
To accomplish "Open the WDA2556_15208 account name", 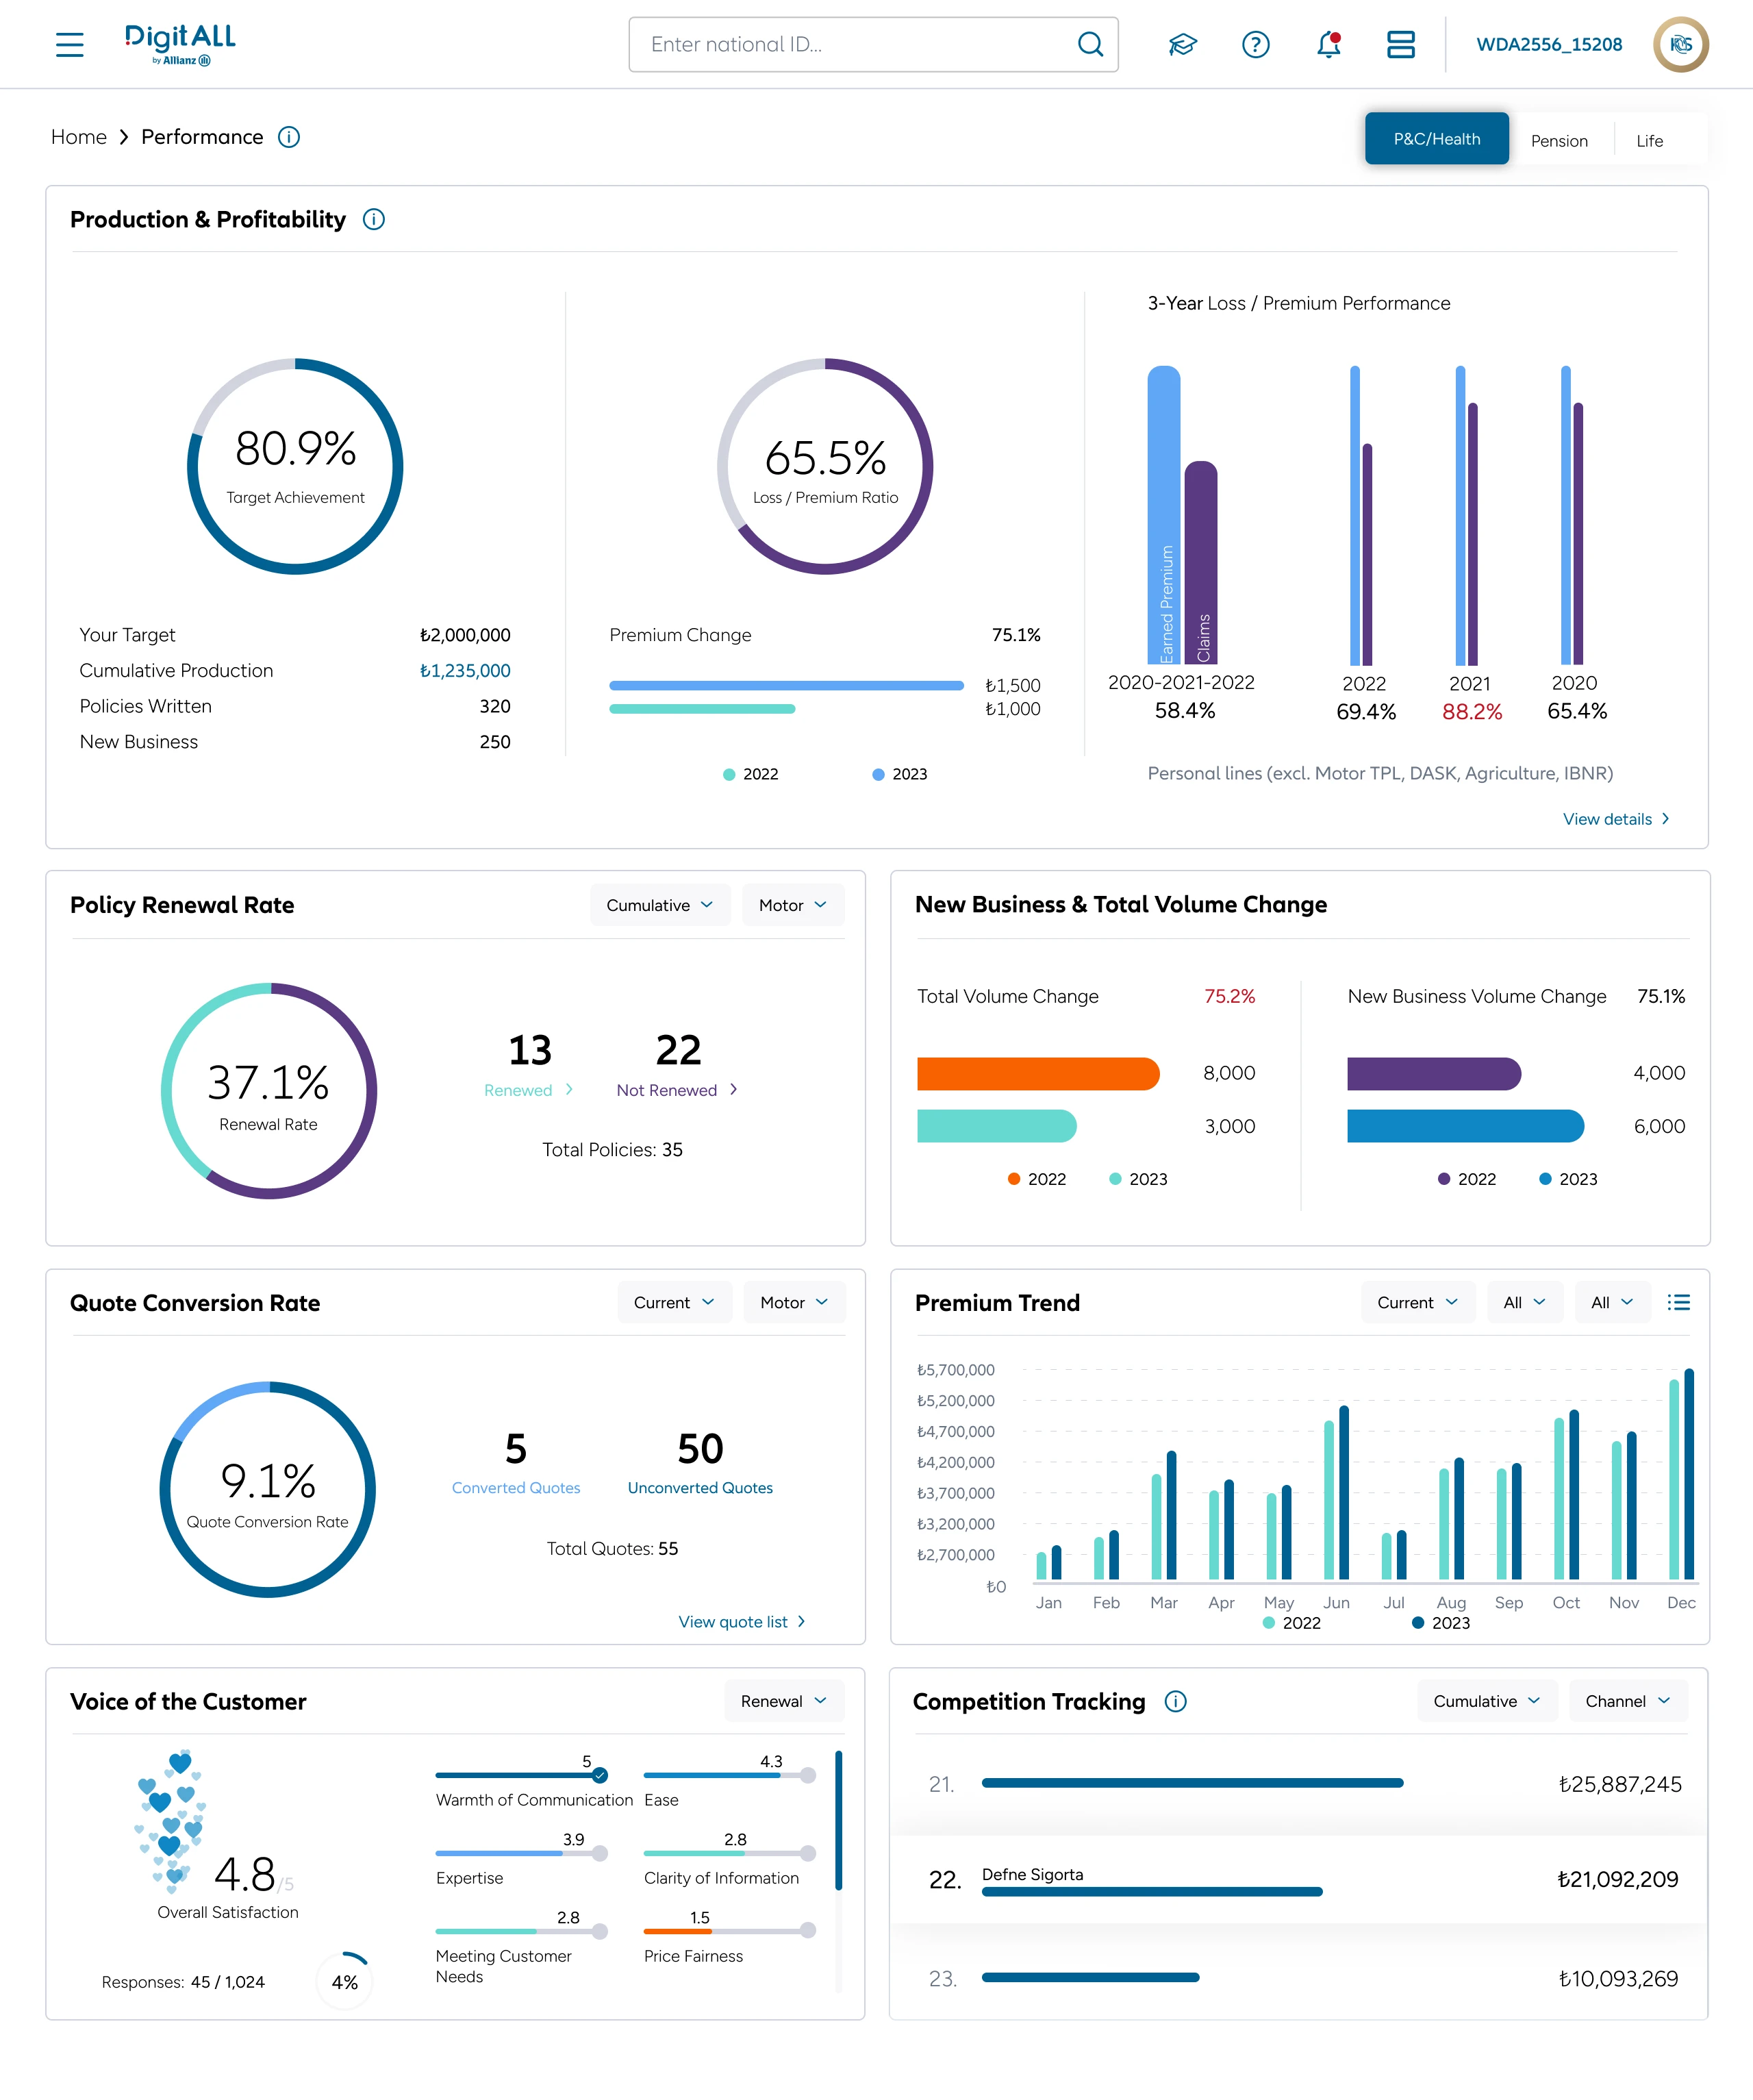I will 1549,44.
